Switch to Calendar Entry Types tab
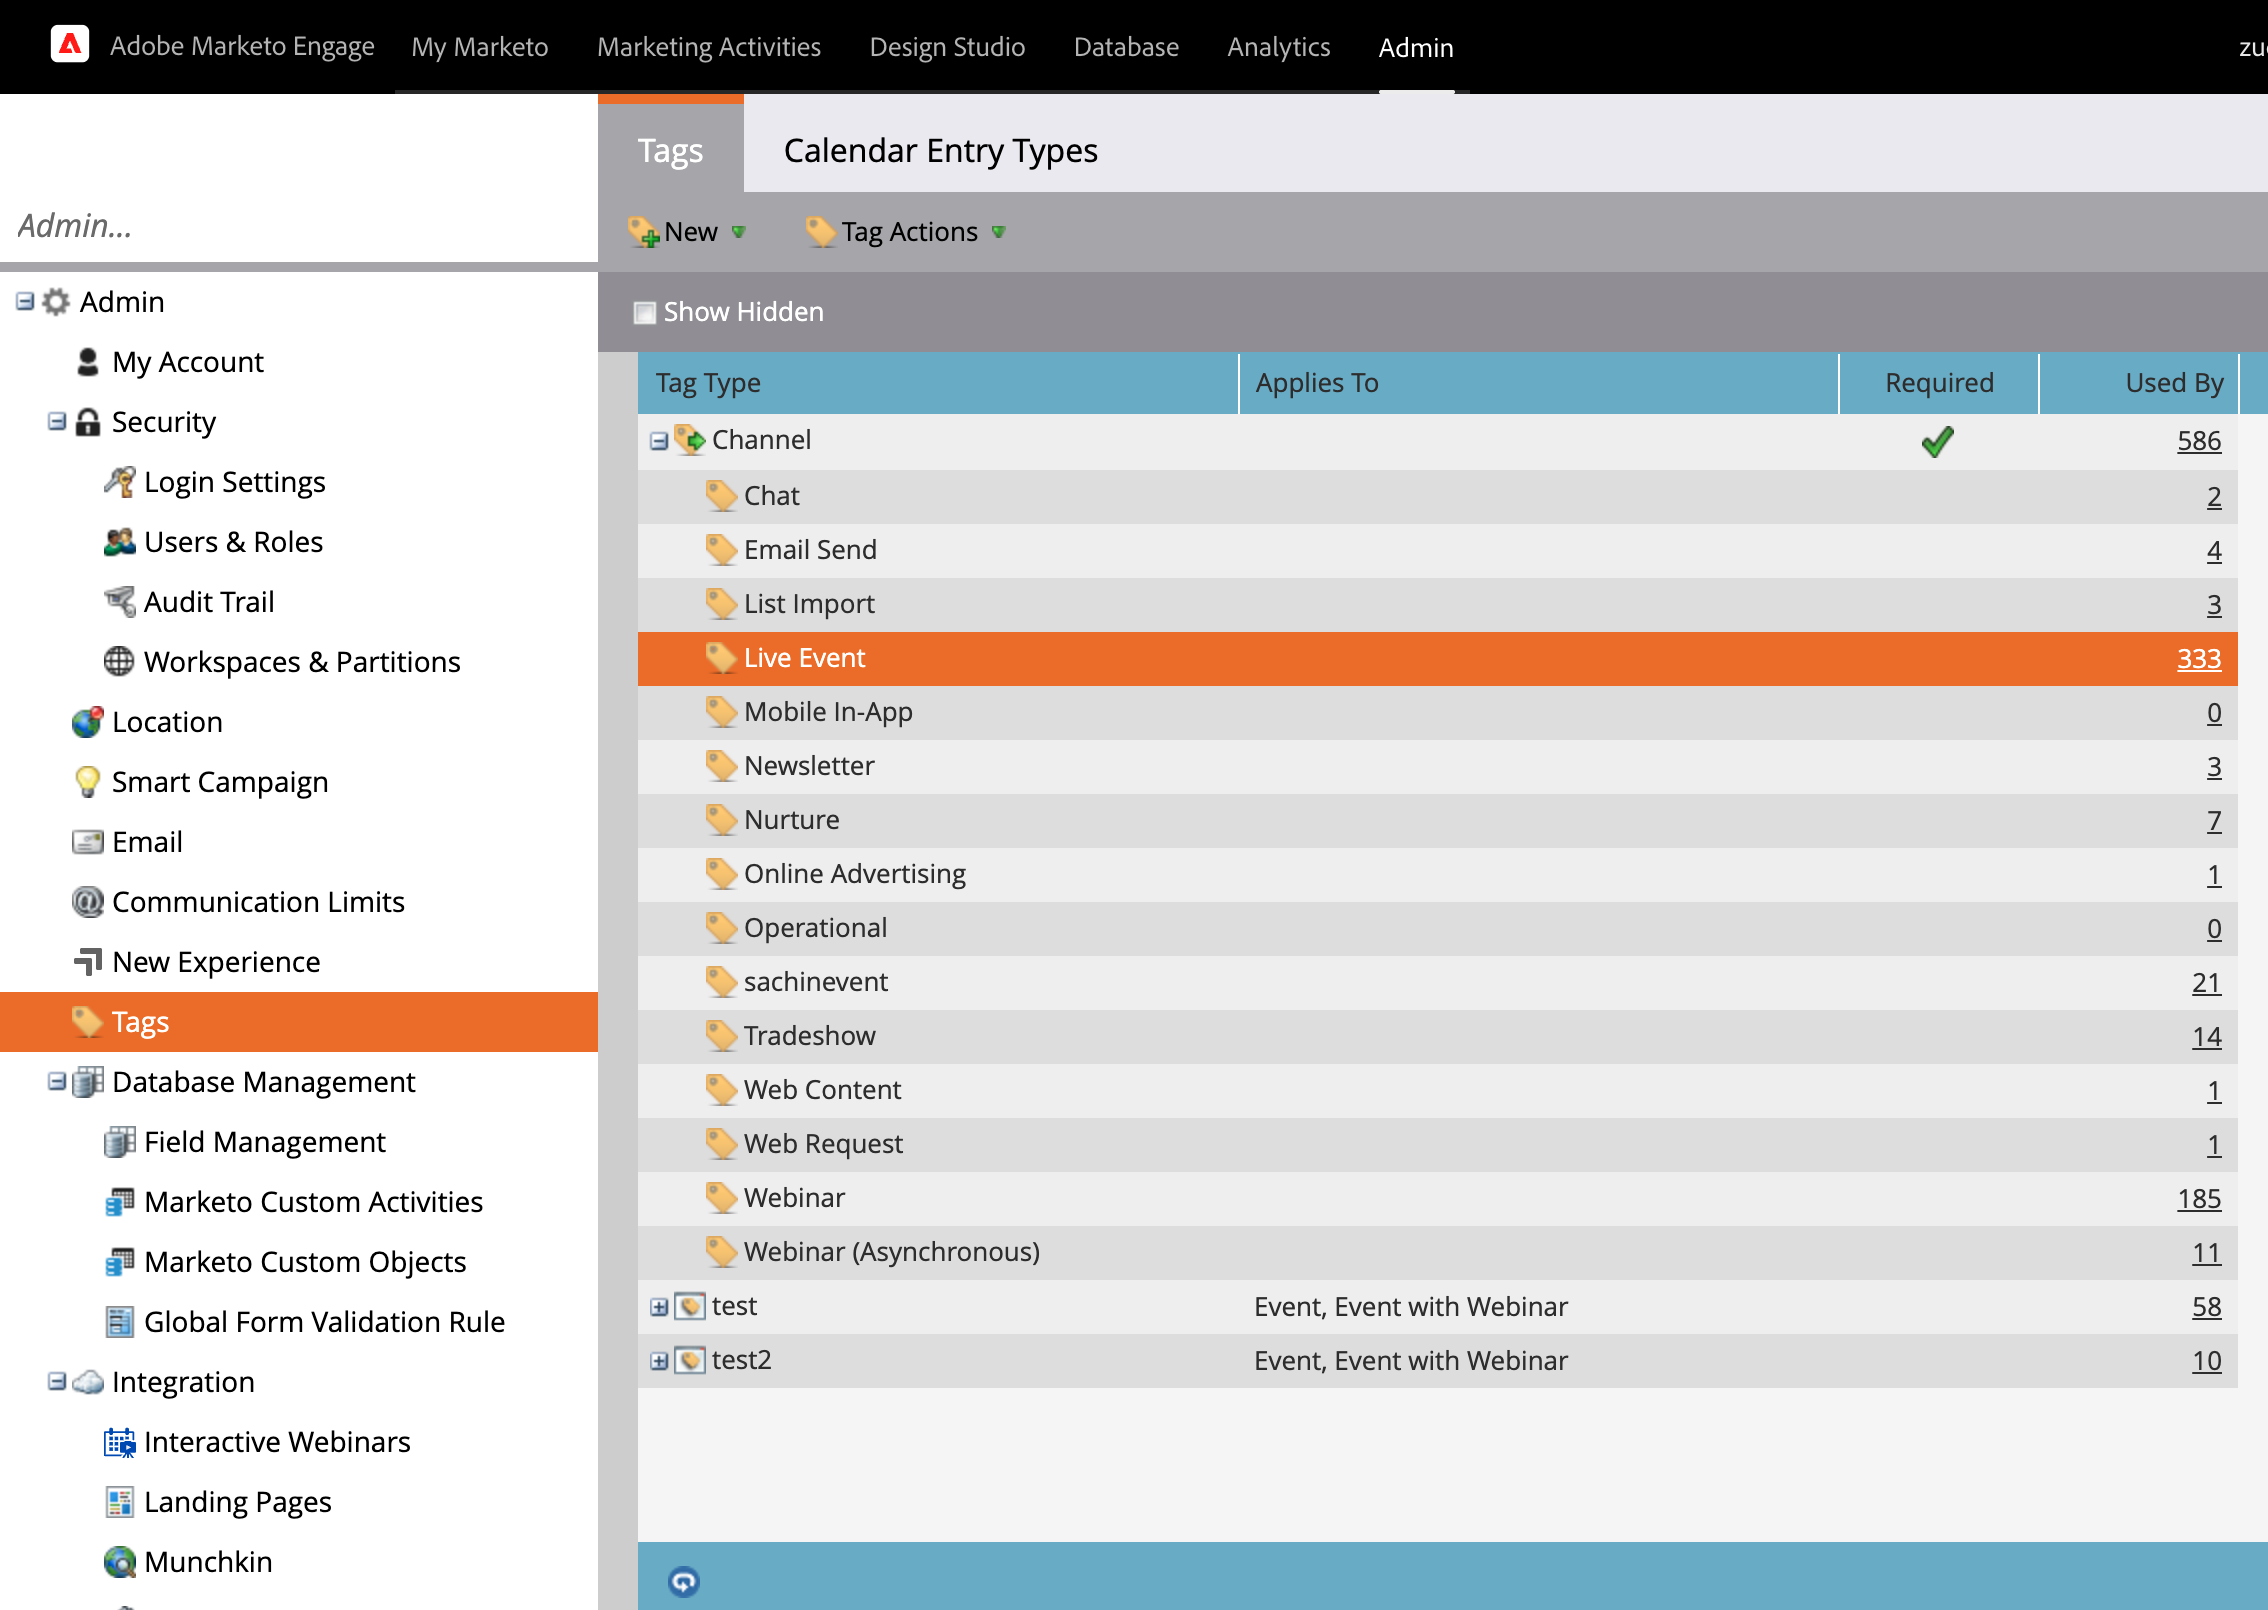This screenshot has width=2268, height=1610. click(x=940, y=151)
